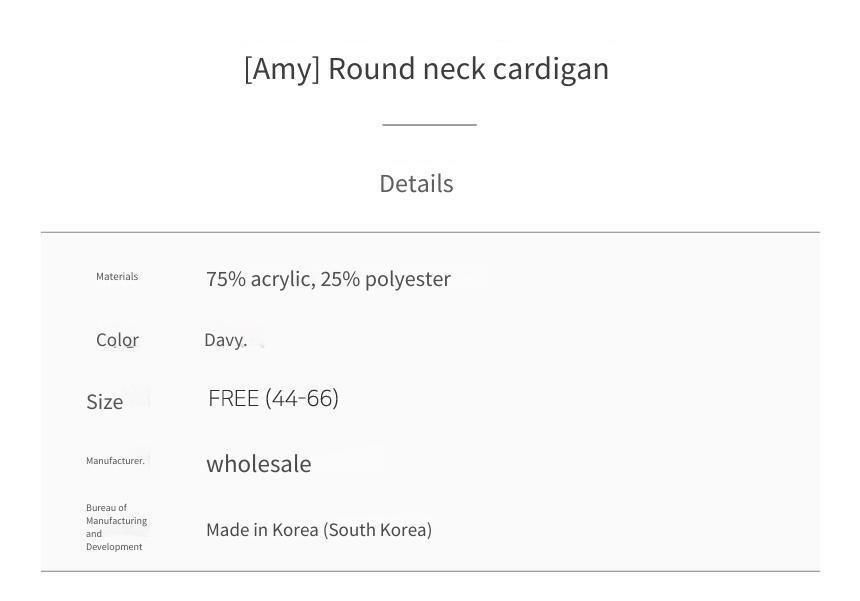Click the Davy color value
860x601 pixels.
pos(225,341)
